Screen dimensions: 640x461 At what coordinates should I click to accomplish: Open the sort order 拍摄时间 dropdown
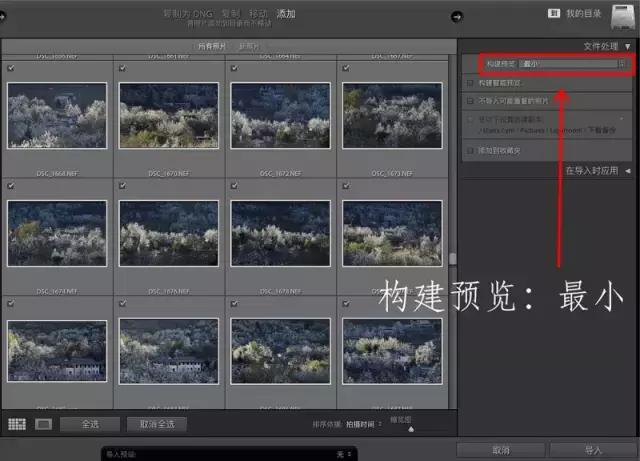[364, 424]
